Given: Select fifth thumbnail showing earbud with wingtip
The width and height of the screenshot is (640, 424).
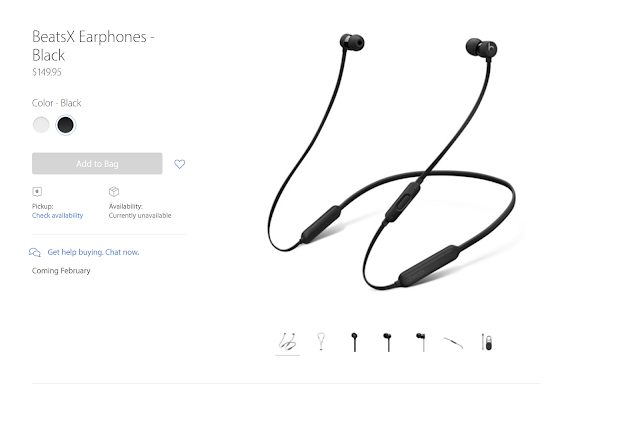Looking at the screenshot, I should tap(421, 342).
